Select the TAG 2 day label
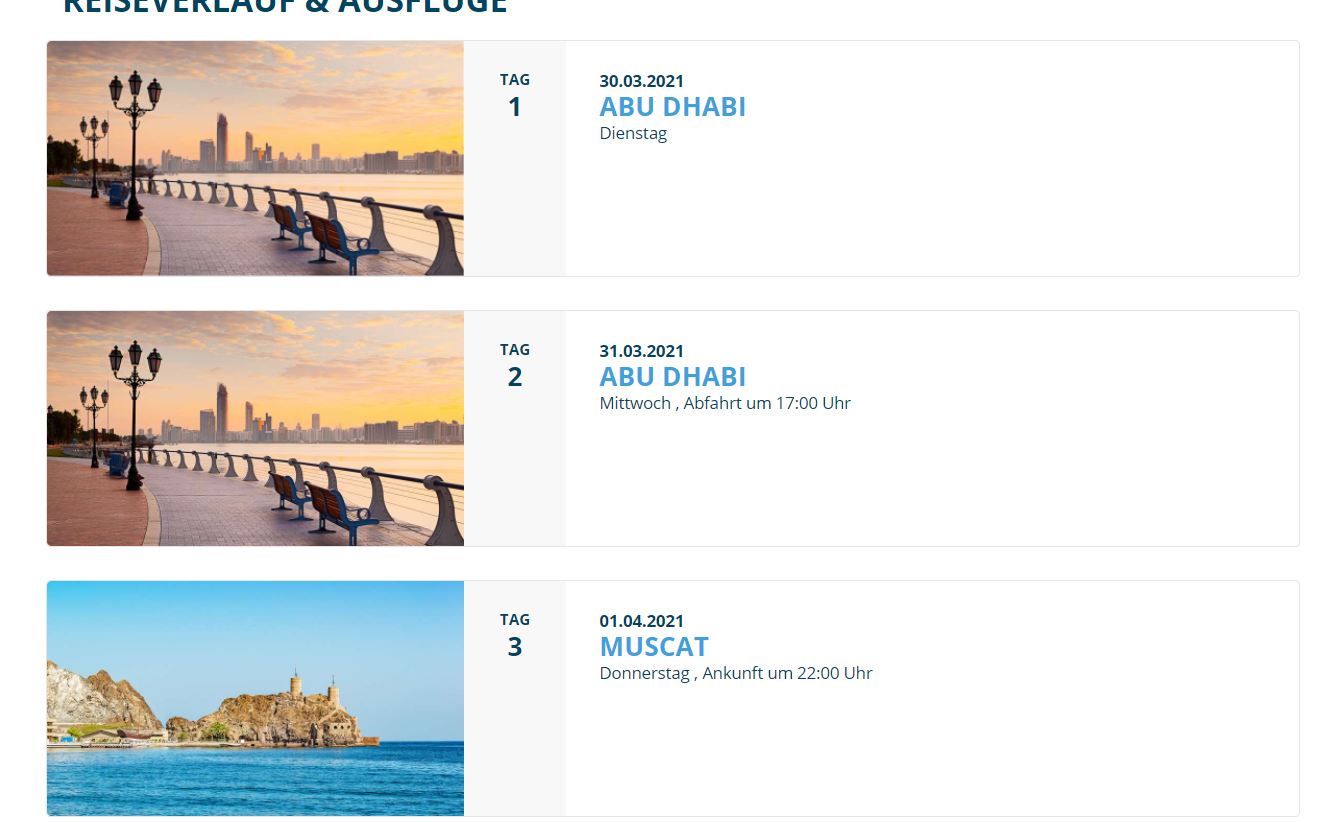 click(515, 365)
